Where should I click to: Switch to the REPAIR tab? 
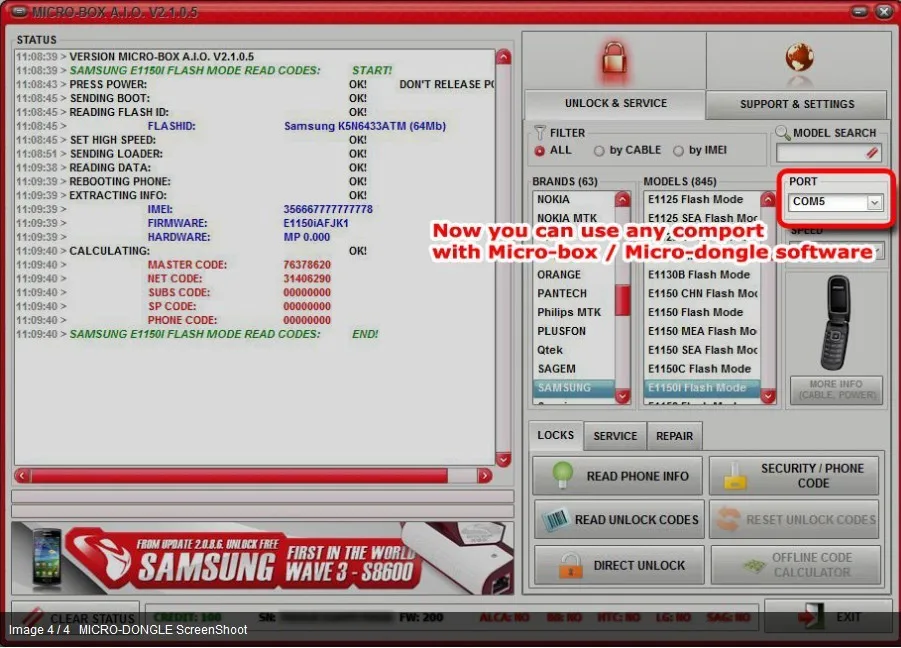674,436
